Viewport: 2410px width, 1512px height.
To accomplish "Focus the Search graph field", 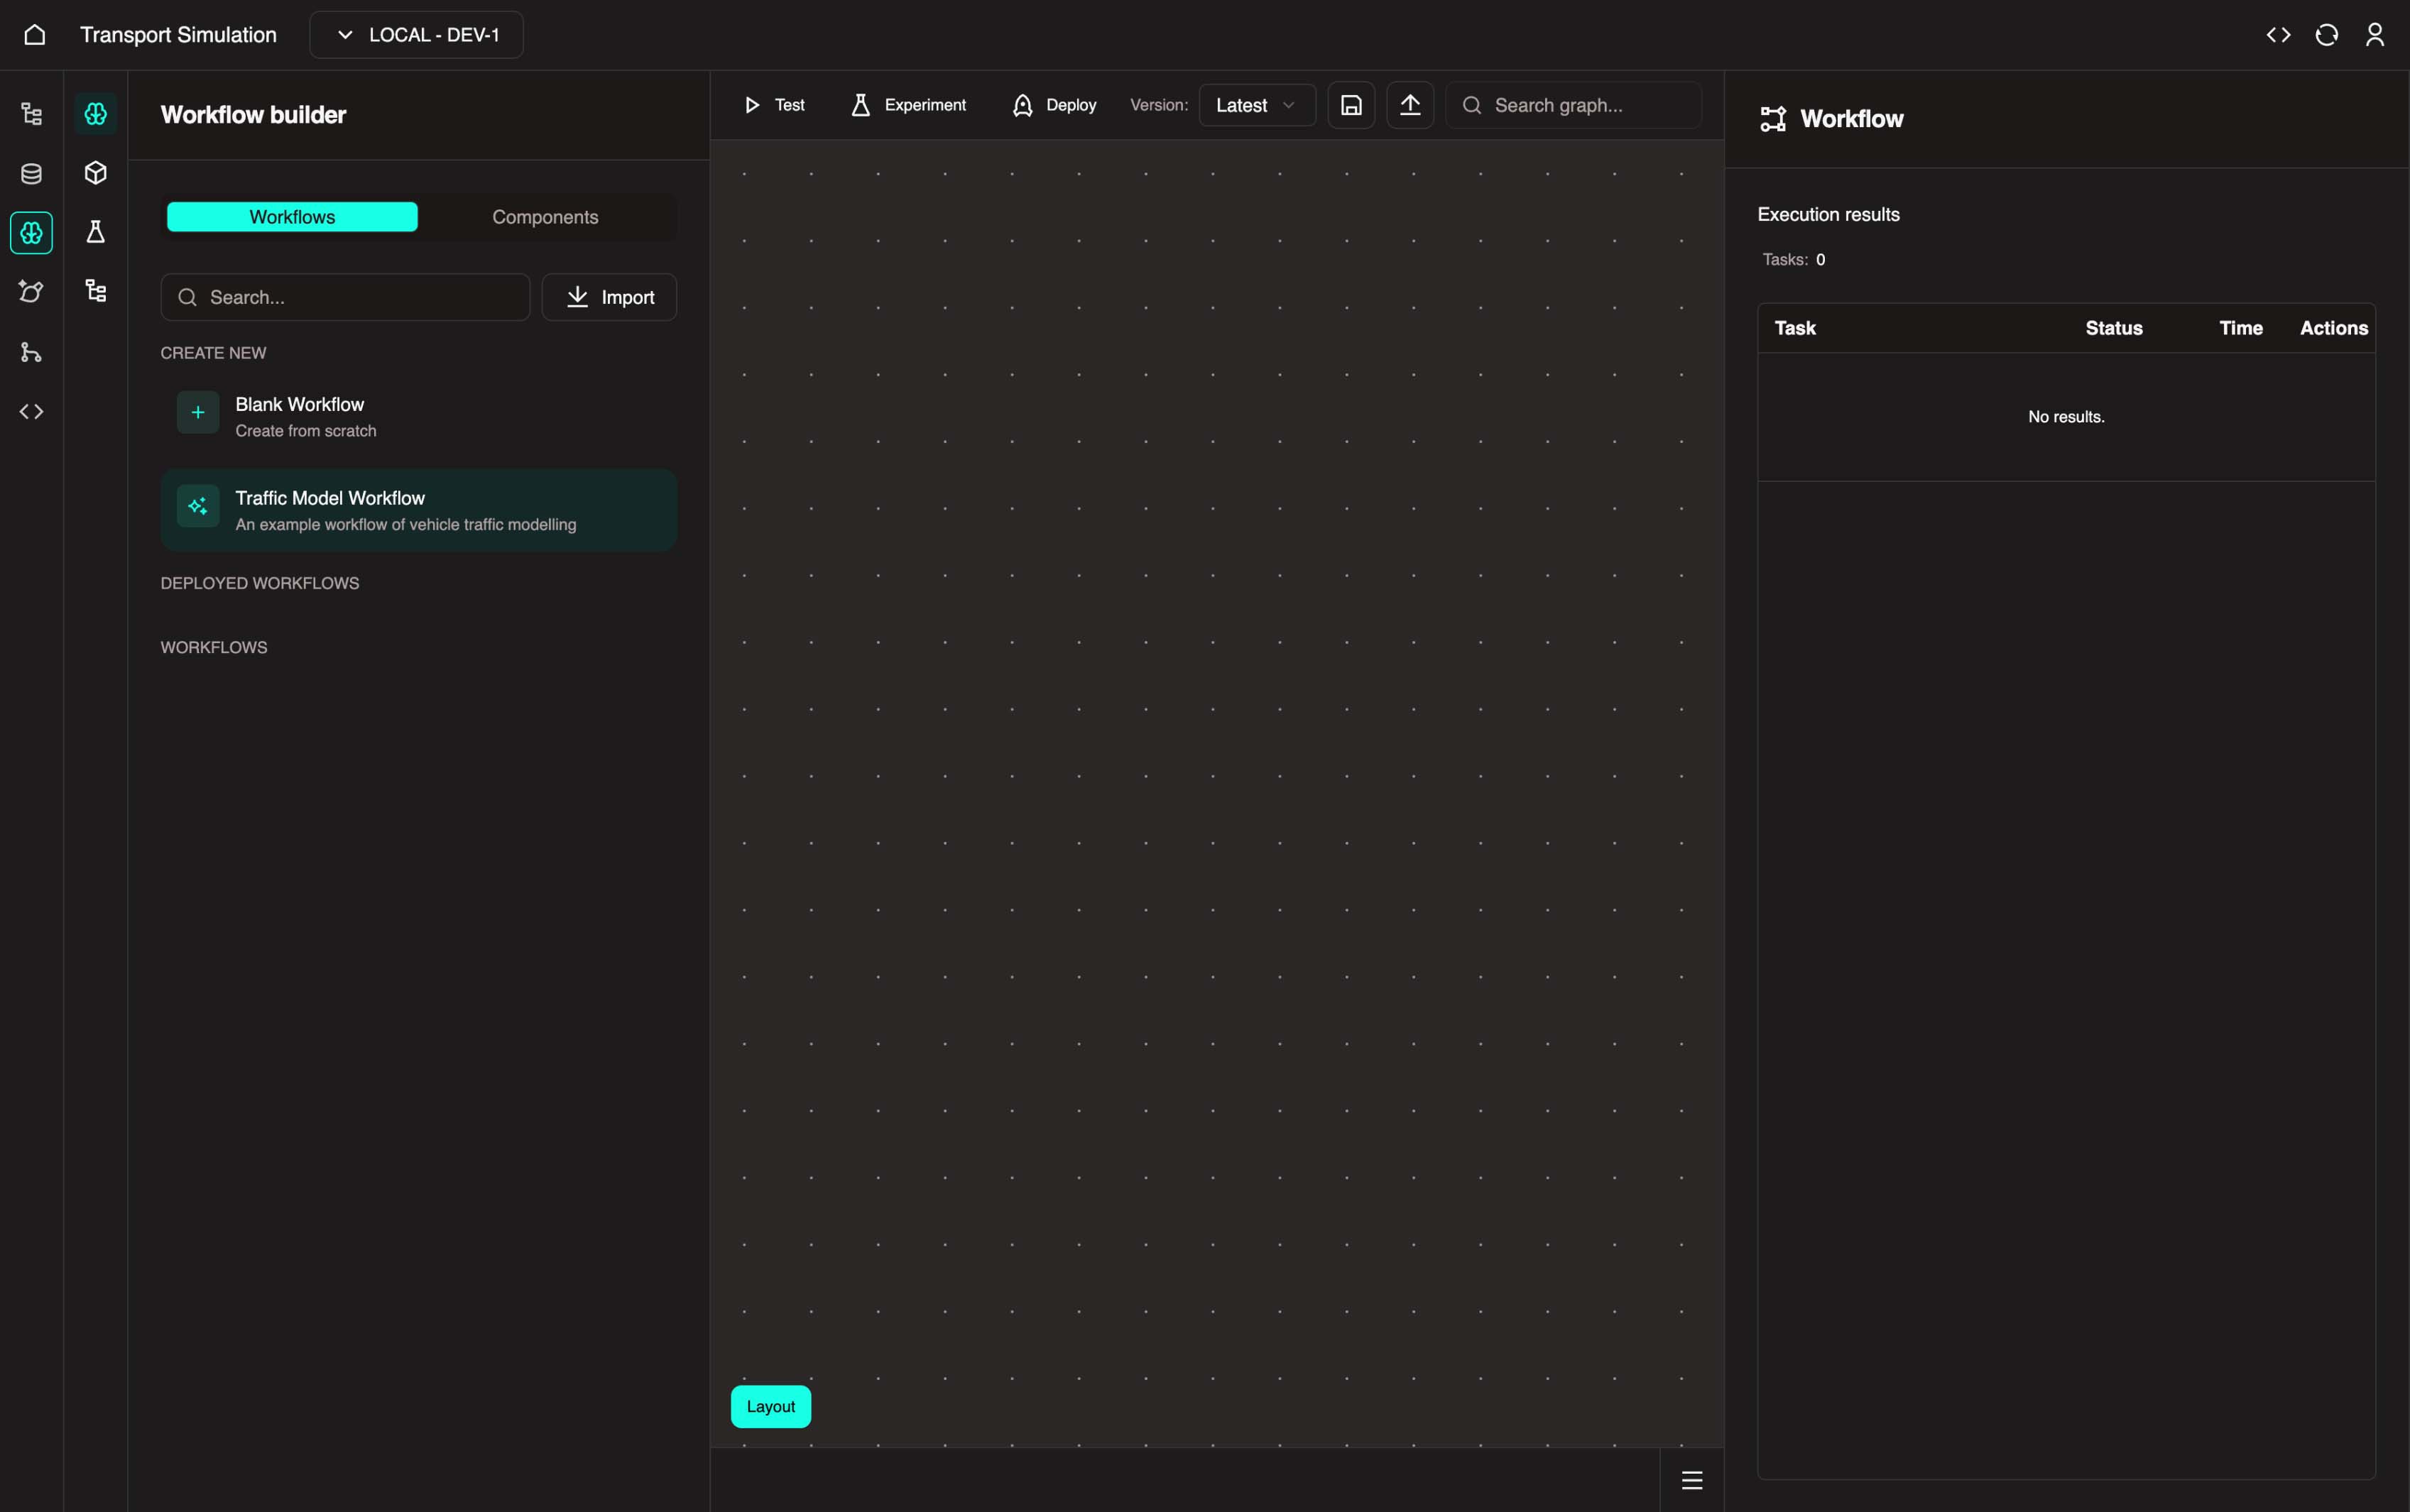I will [x=1573, y=105].
